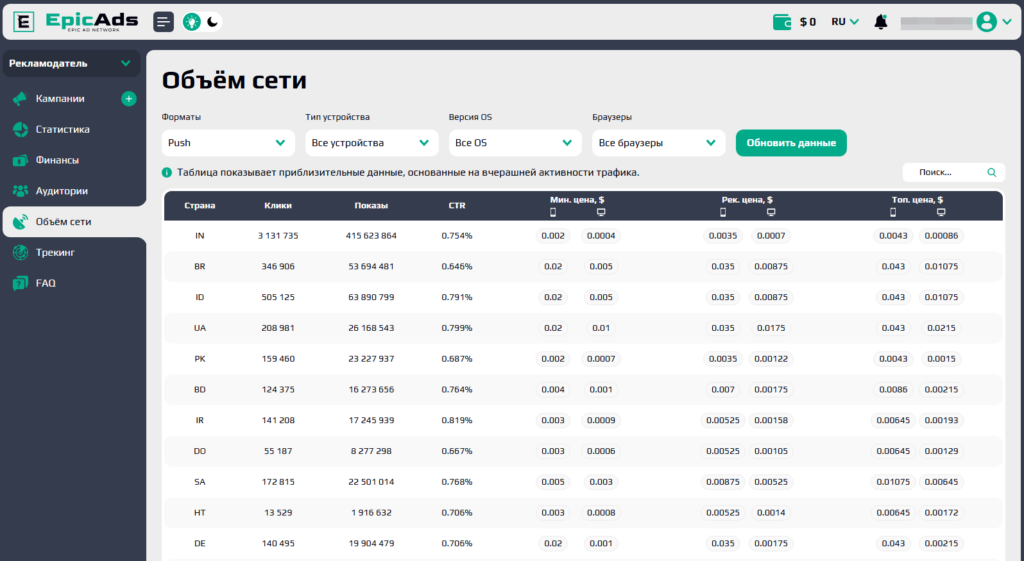Click the green info icon by table note
This screenshot has width=1024, height=561.
pos(167,172)
